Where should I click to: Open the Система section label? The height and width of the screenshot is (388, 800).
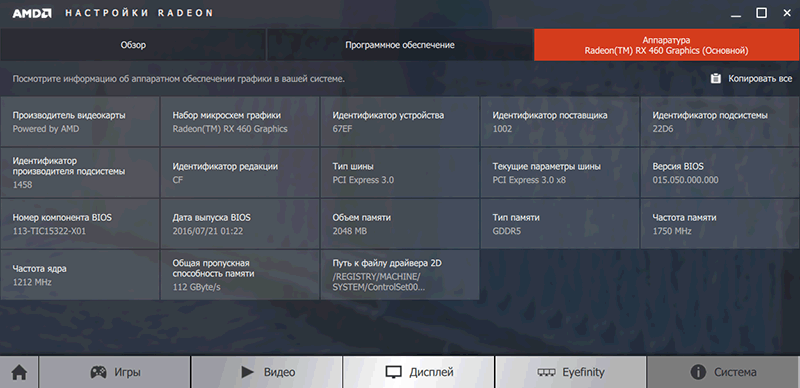735,372
